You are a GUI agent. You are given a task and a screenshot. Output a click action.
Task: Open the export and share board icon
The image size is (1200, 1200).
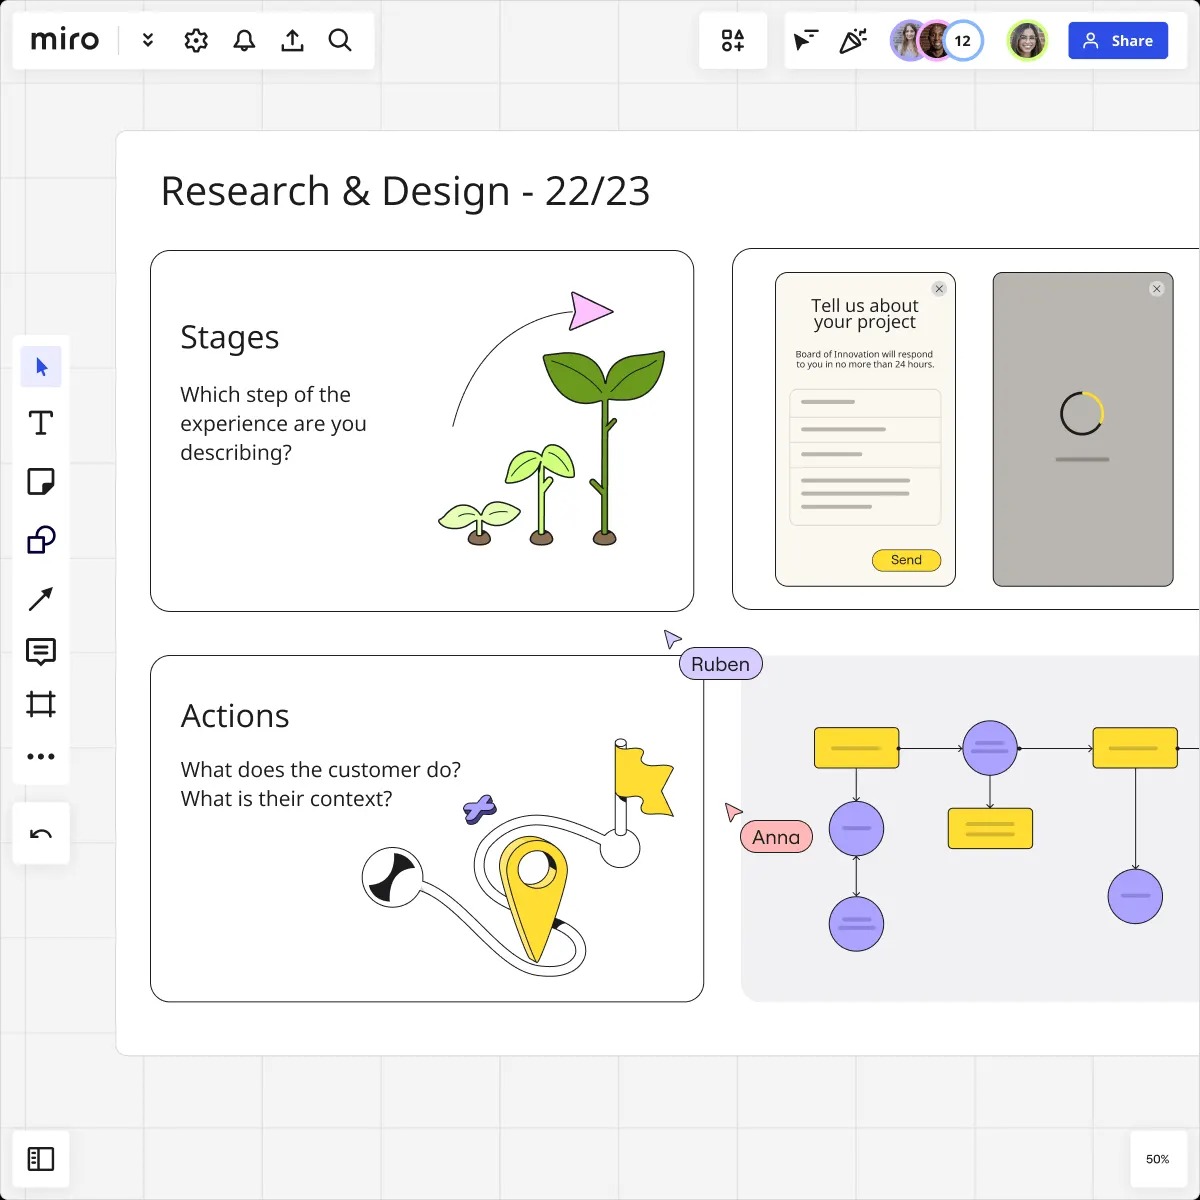292,40
